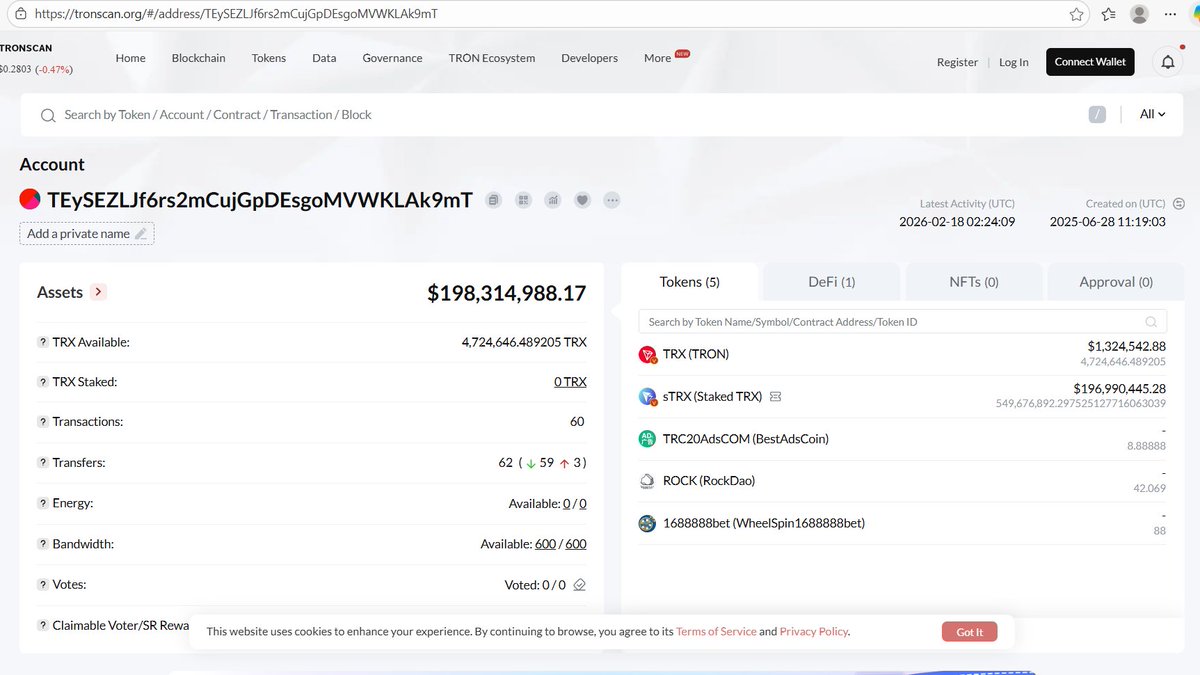Click the pencil icon in Add a private name
The width and height of the screenshot is (1200, 675).
pyautogui.click(x=141, y=234)
